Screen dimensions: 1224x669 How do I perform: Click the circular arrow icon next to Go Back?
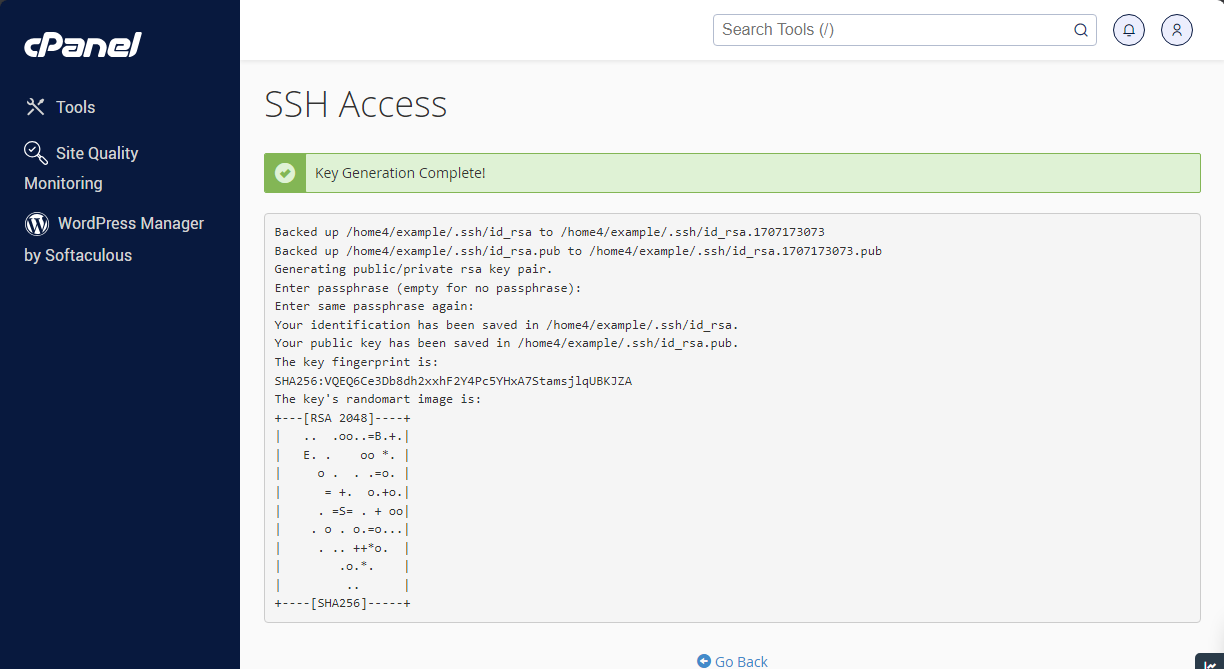coord(703,661)
